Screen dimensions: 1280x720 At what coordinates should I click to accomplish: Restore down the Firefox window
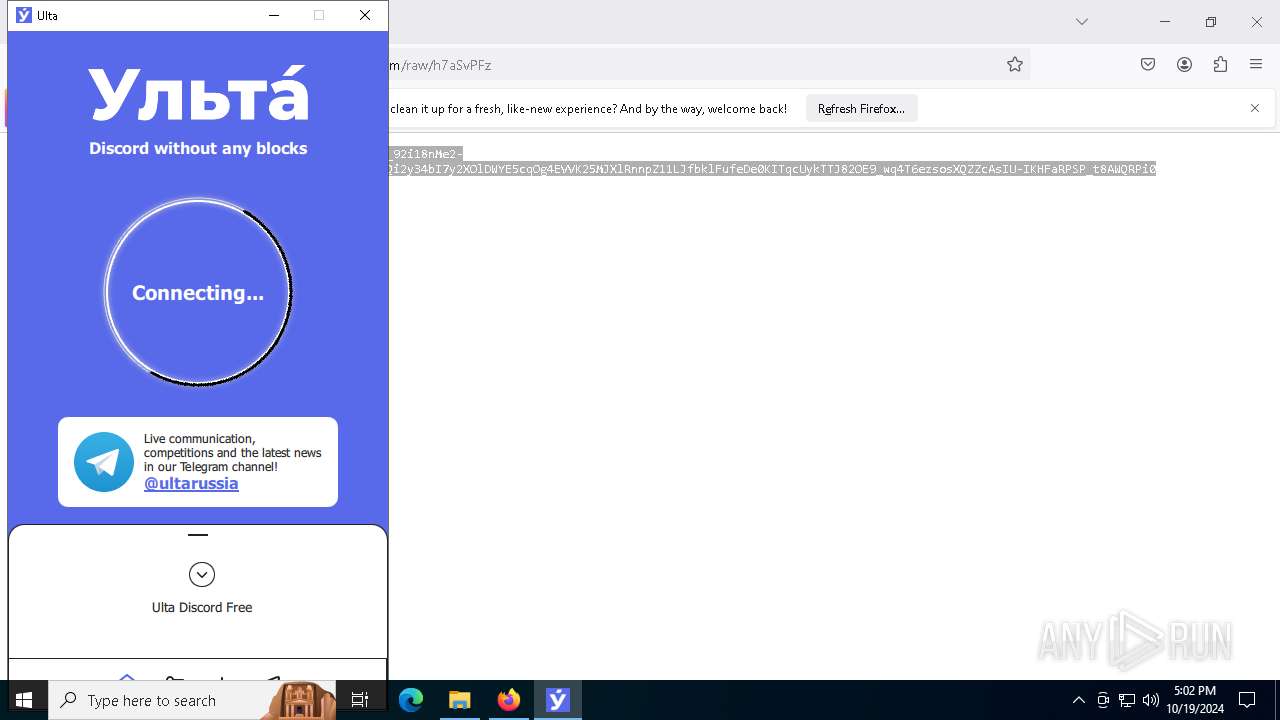coord(1211,22)
